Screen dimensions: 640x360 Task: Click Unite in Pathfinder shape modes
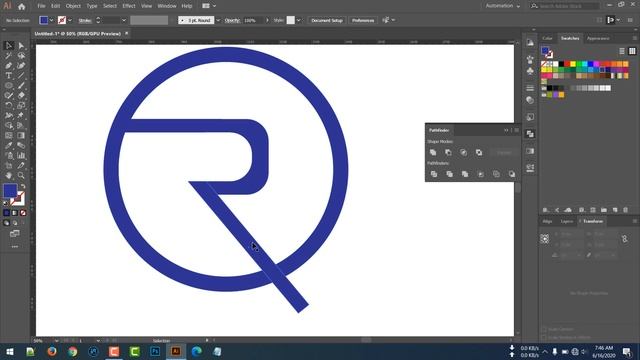(x=433, y=152)
